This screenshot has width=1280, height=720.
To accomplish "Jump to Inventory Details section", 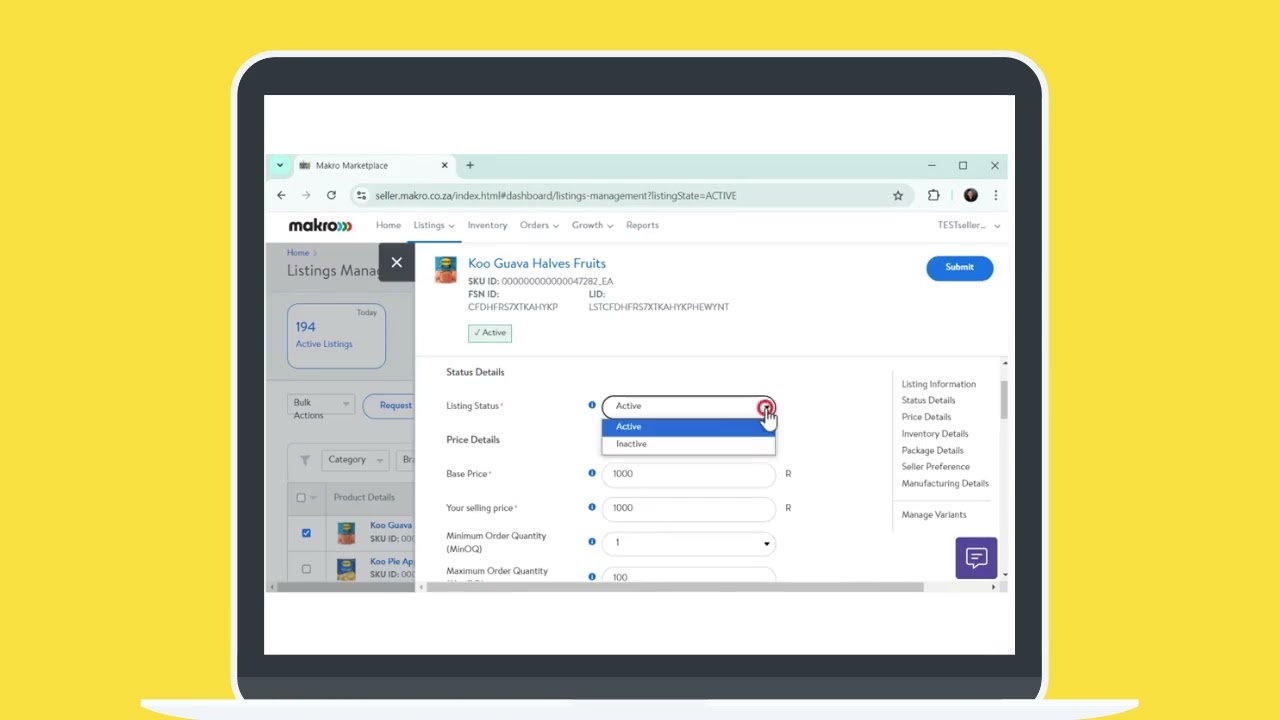I will coord(935,434).
